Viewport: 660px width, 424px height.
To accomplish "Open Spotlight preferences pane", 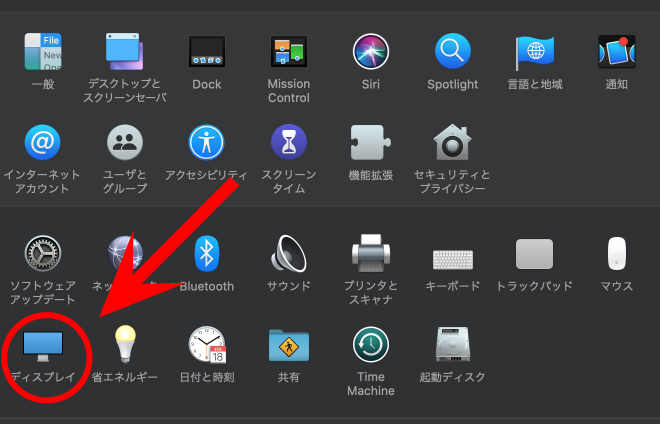I will (x=452, y=52).
